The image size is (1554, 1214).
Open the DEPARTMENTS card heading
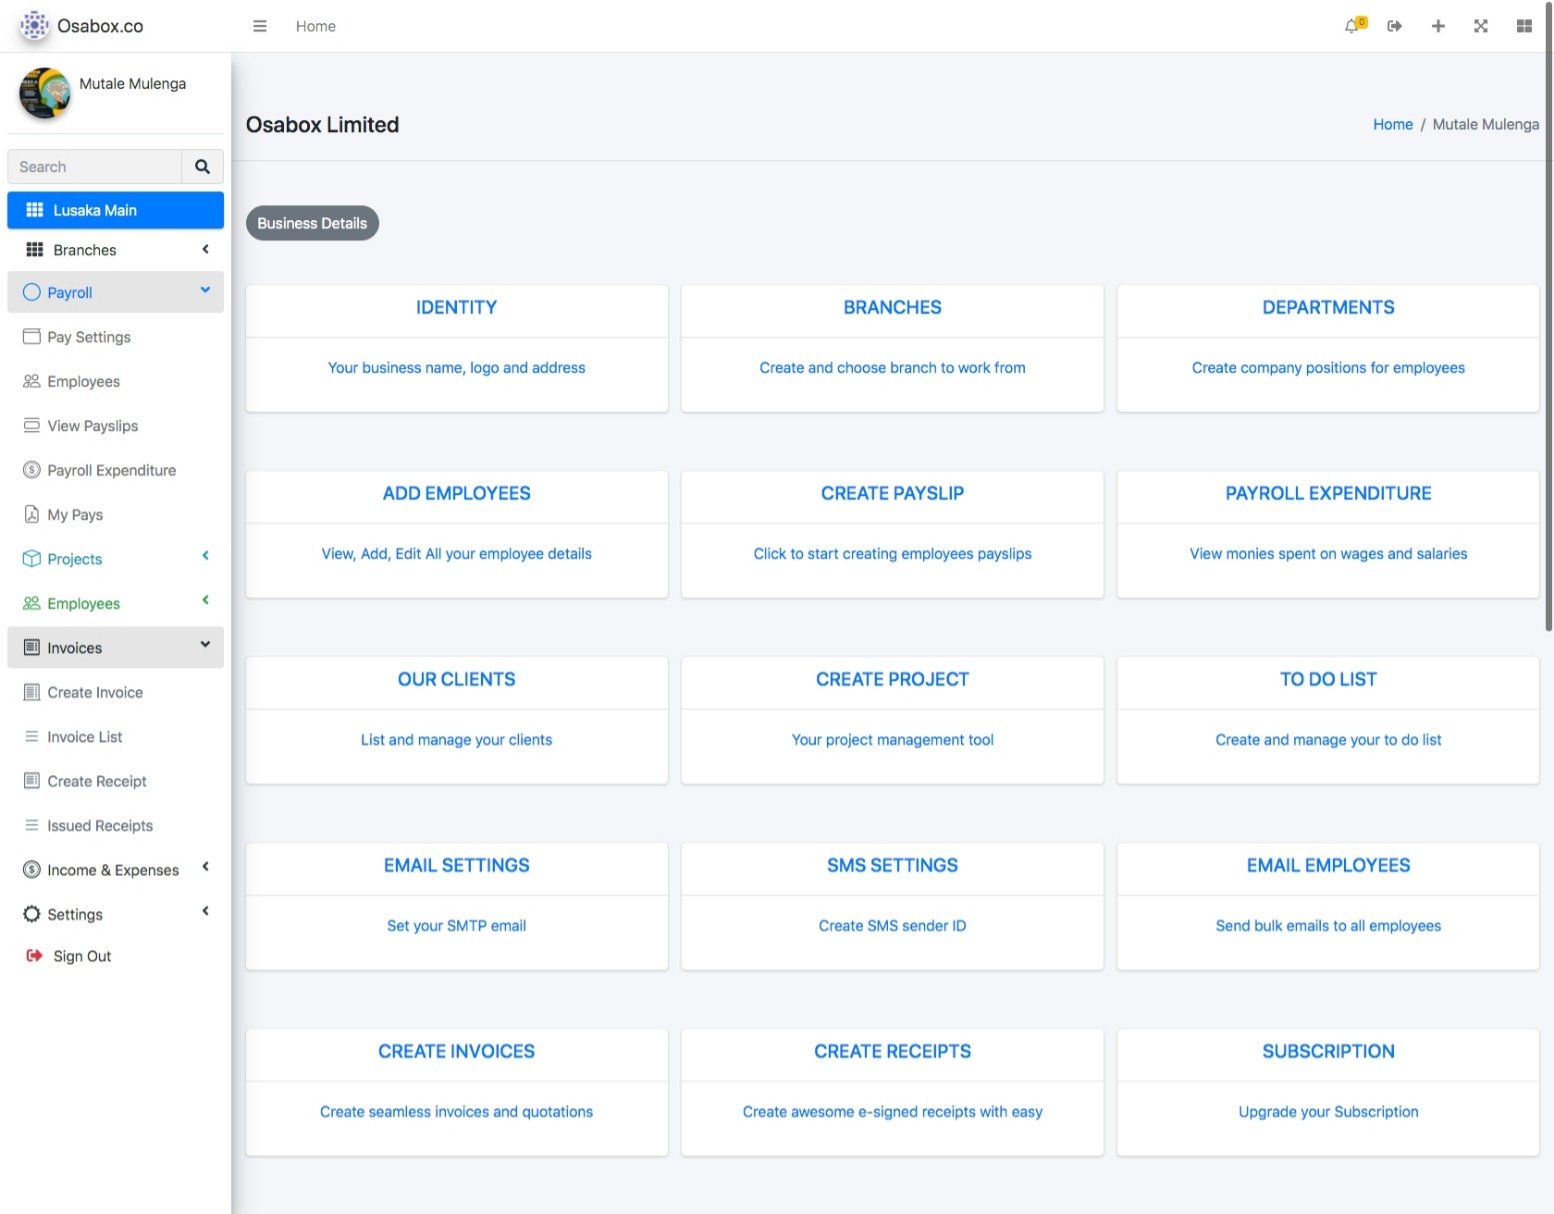click(1328, 307)
